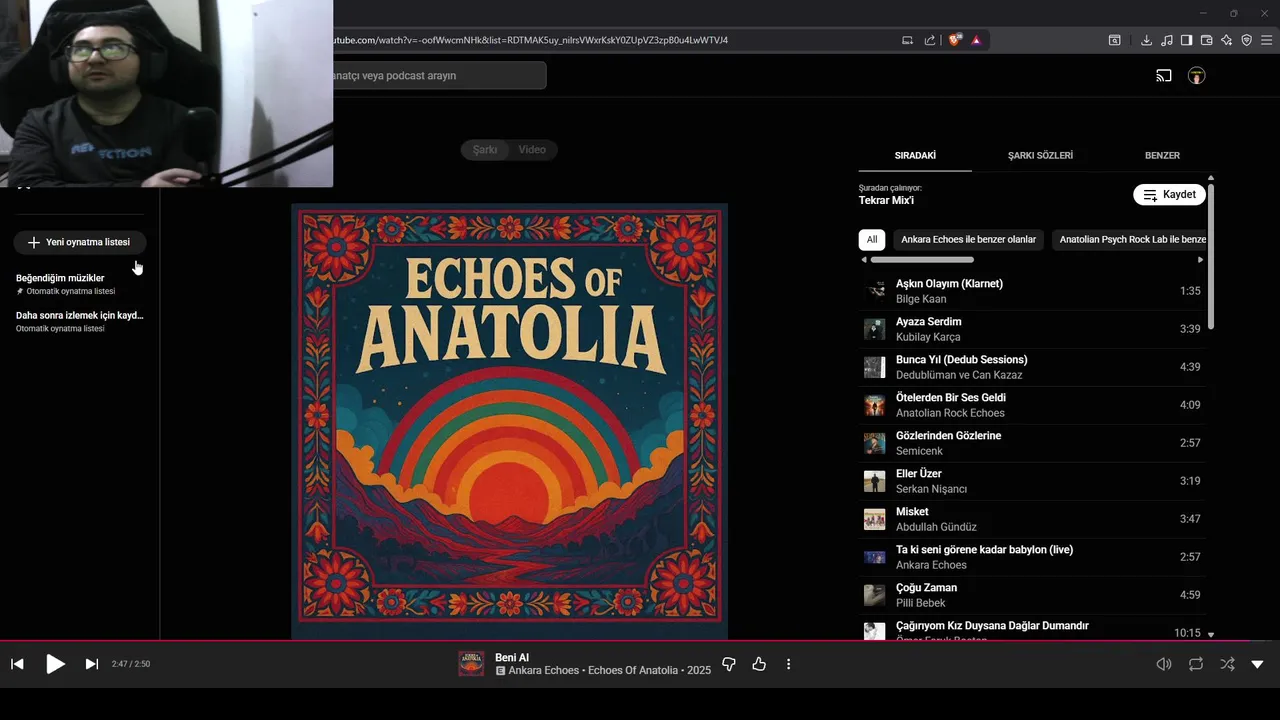Click the browser address bar URL
The width and height of the screenshot is (1280, 720).
[x=531, y=40]
